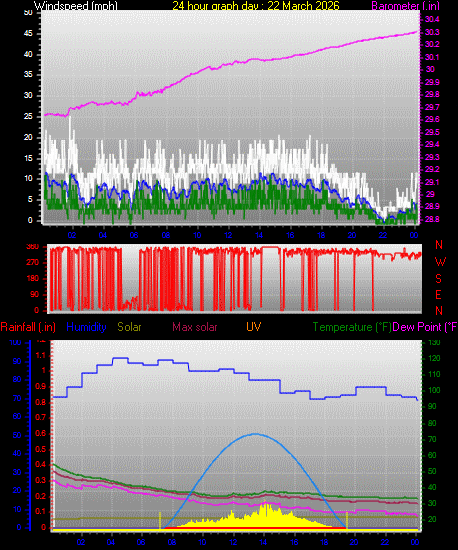Click the 100 humidity axis value
458x550 pixels.
pyautogui.click(x=15, y=343)
